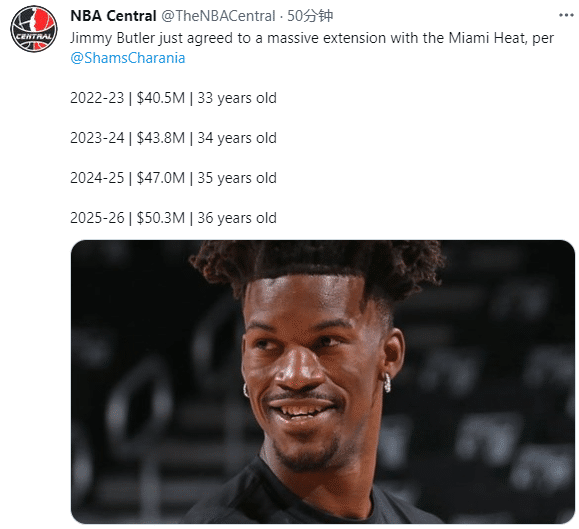The image size is (579, 529).
Task: Click the 2025-26 season text
Action: click(x=97, y=218)
